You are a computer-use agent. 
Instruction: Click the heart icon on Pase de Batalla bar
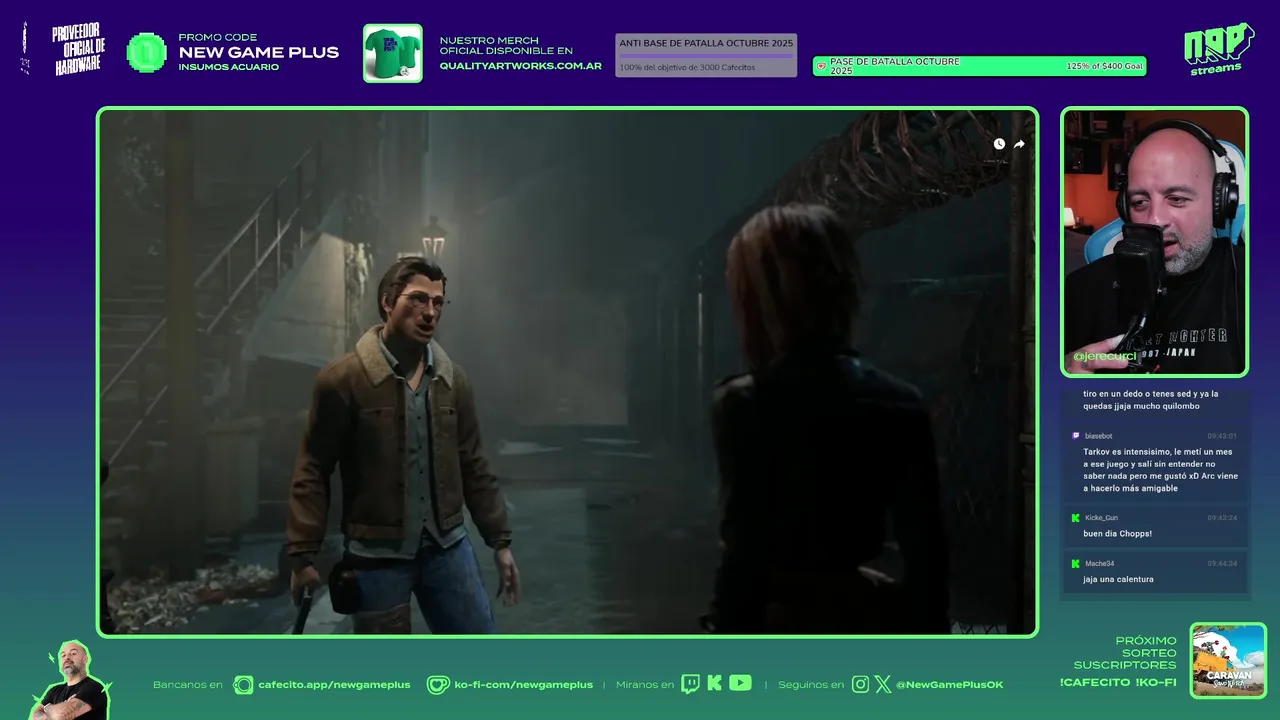(821, 67)
